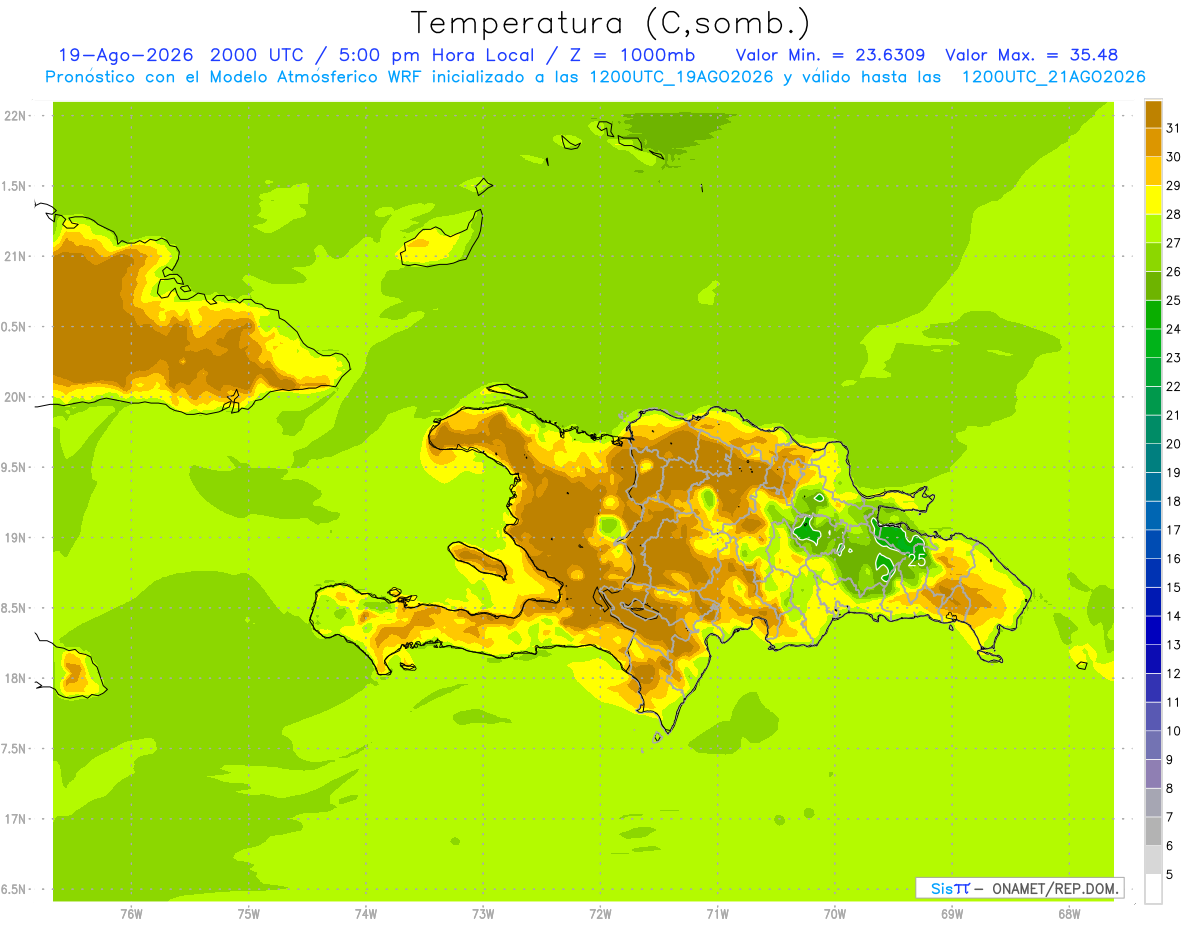Click the colorbar label '11'

[1174, 702]
